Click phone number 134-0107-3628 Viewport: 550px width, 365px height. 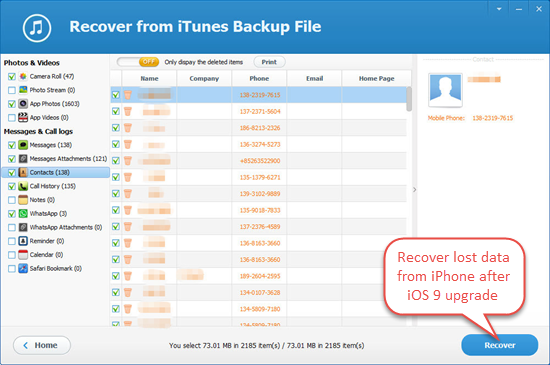point(260,292)
